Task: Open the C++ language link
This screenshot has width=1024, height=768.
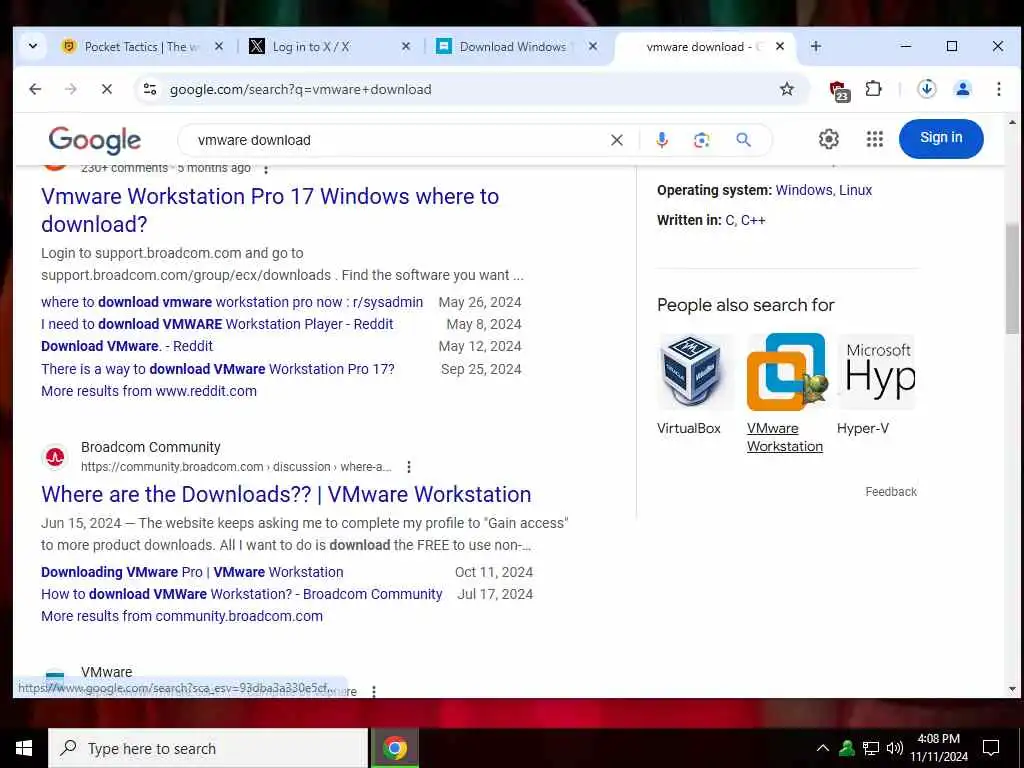Action: point(753,221)
